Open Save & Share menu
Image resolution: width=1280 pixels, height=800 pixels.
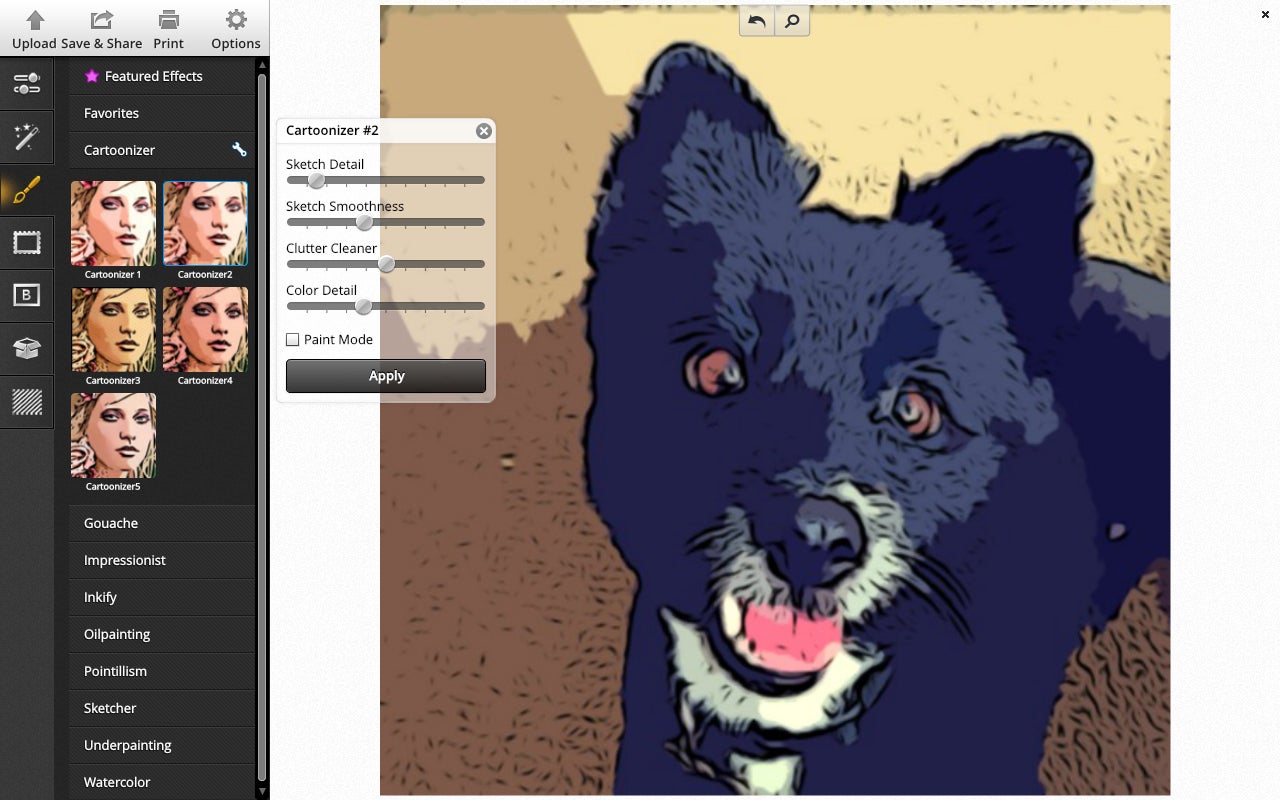click(101, 28)
